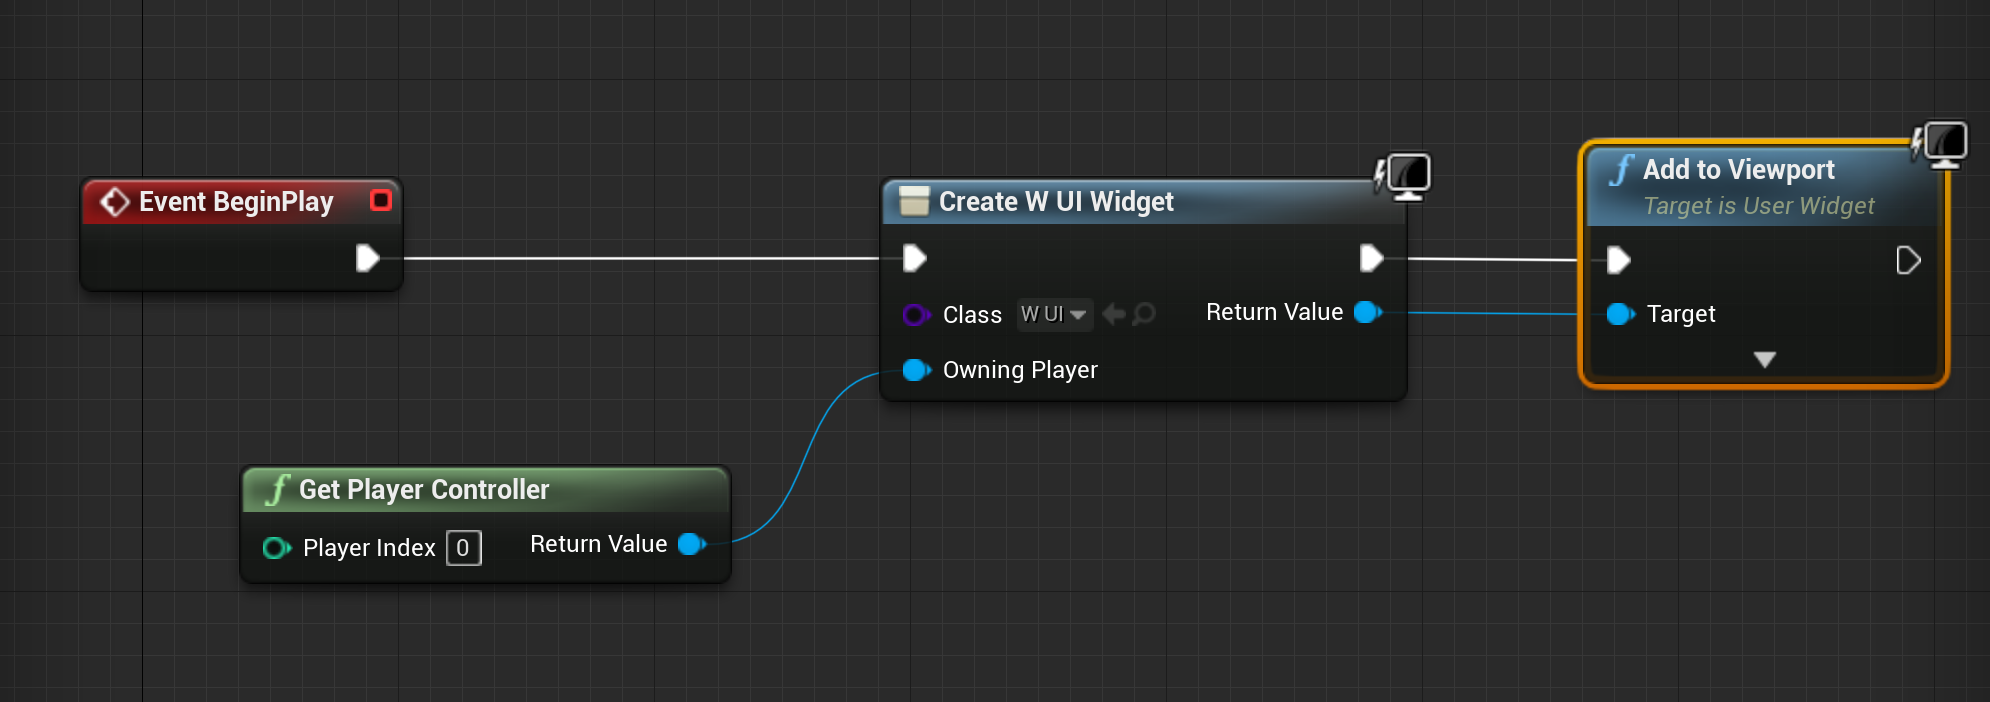Click the Owning Player input pin
The width and height of the screenshot is (1990, 702).
click(x=915, y=370)
